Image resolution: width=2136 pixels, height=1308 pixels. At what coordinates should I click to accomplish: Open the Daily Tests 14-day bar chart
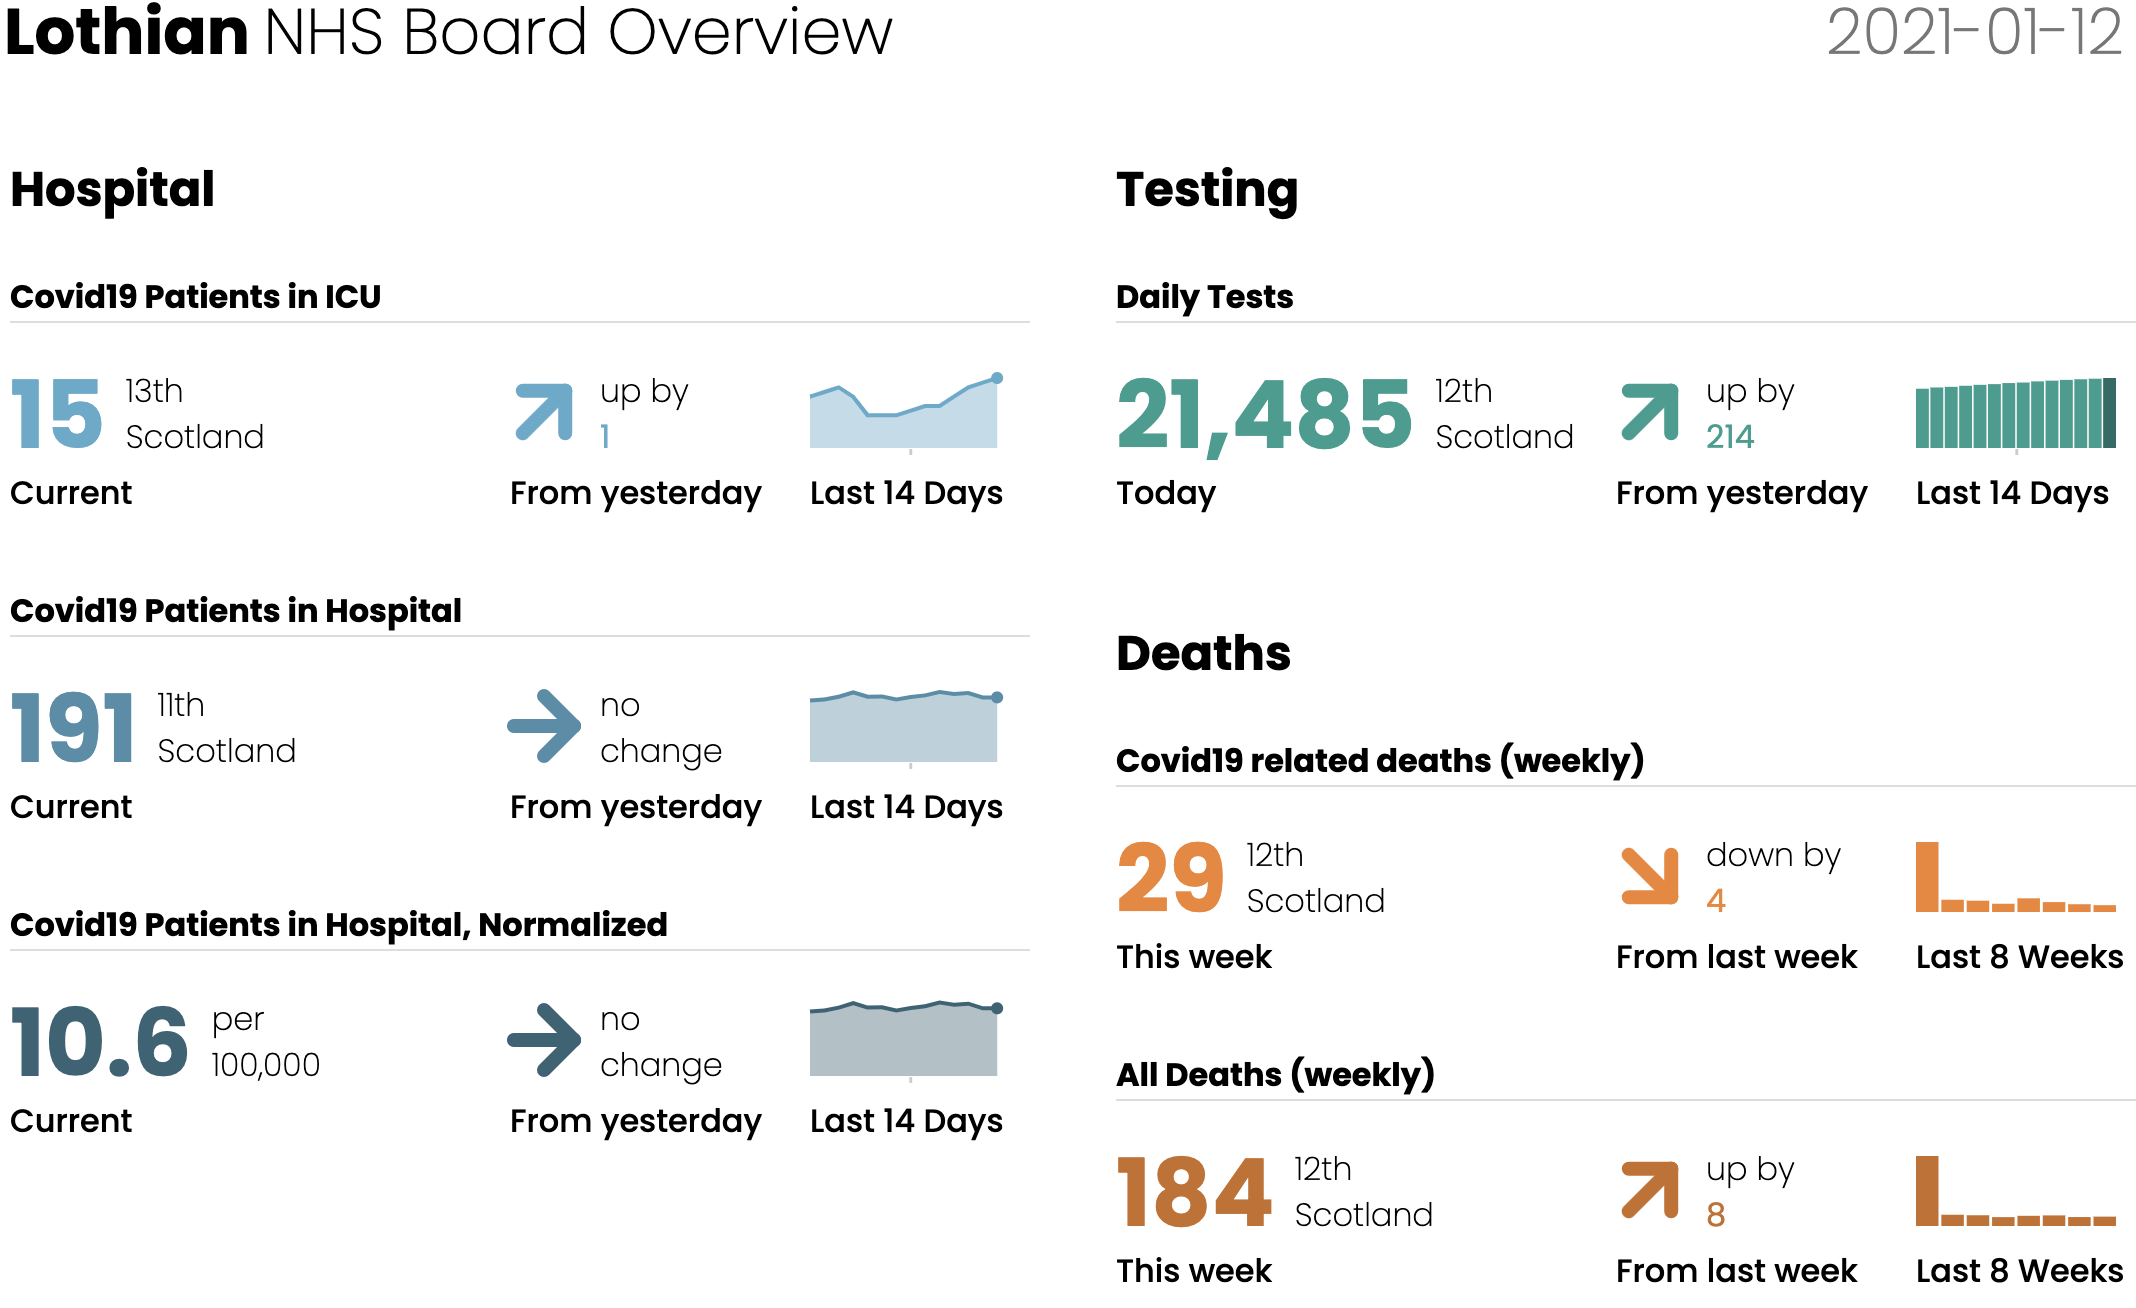(x=2015, y=413)
